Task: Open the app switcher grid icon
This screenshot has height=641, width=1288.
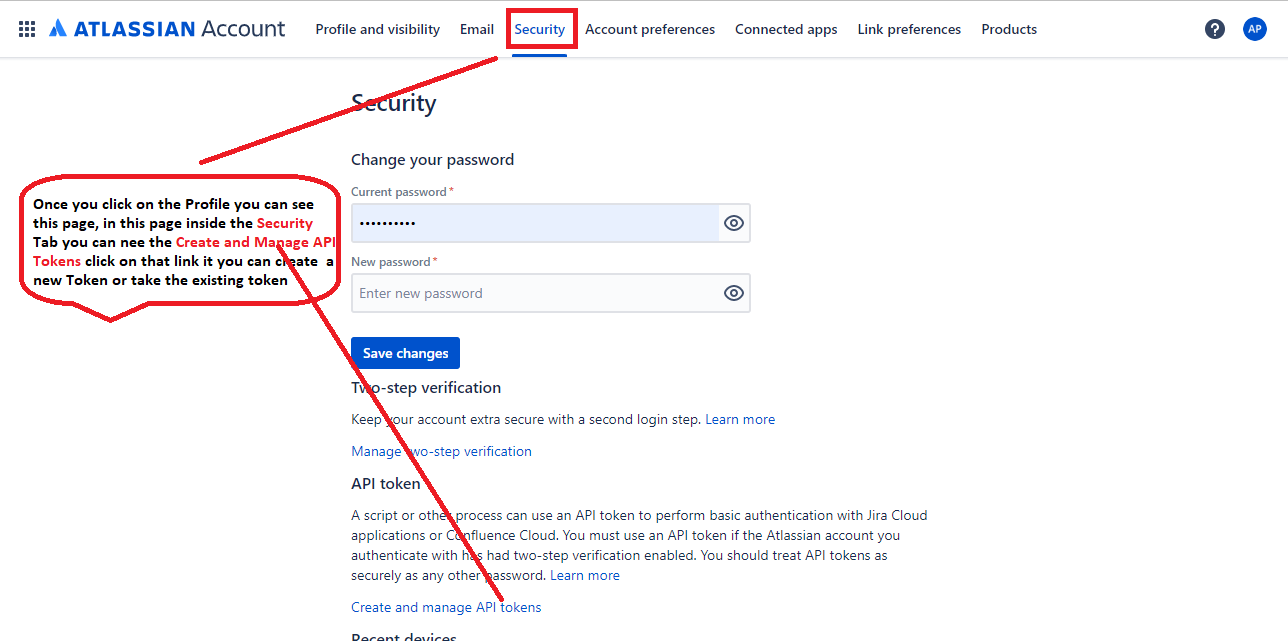Action: pyautogui.click(x=27, y=29)
